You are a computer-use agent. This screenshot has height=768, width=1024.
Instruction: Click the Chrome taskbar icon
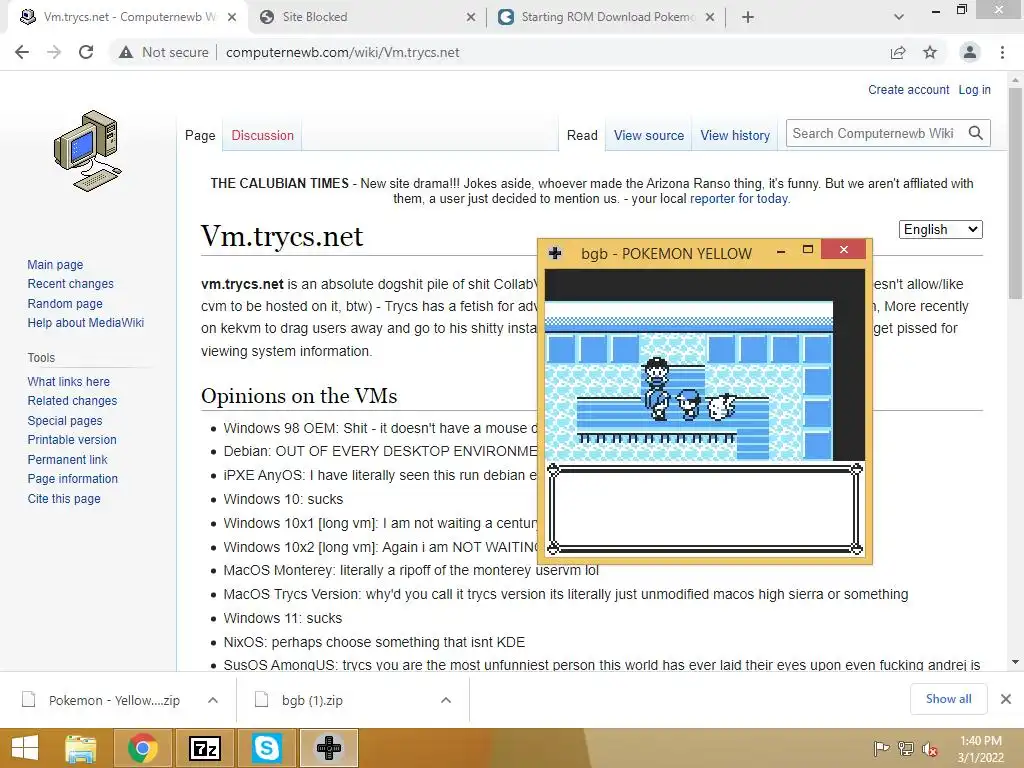142,748
